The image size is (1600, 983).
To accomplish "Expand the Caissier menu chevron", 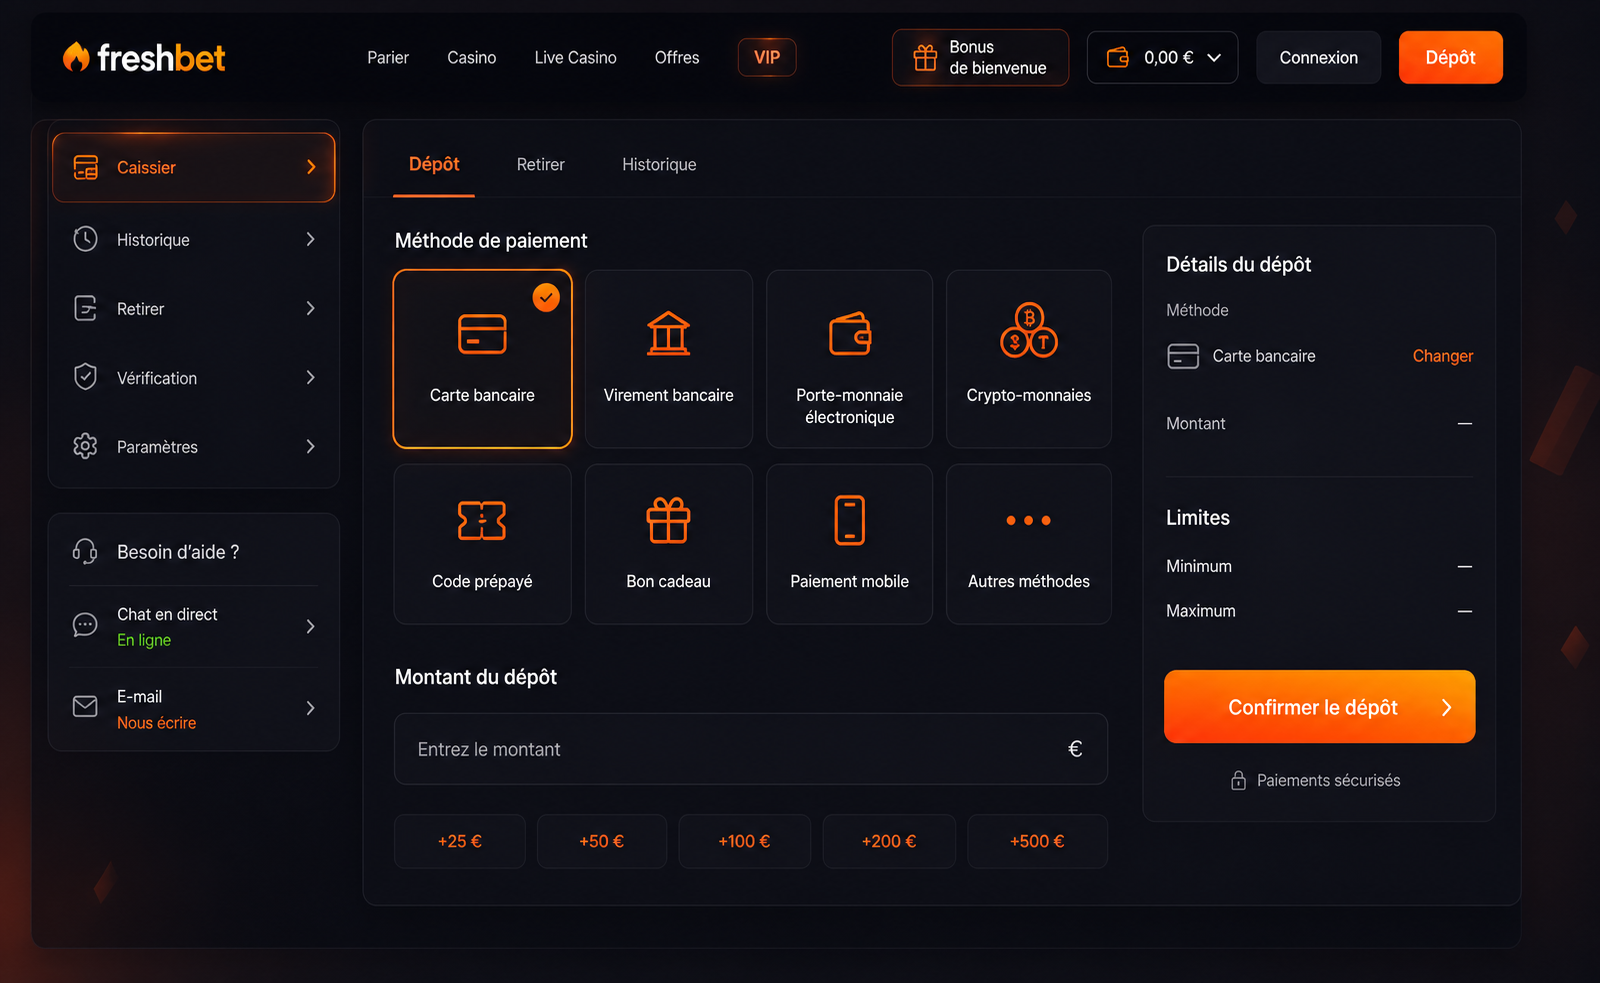I will [x=311, y=167].
